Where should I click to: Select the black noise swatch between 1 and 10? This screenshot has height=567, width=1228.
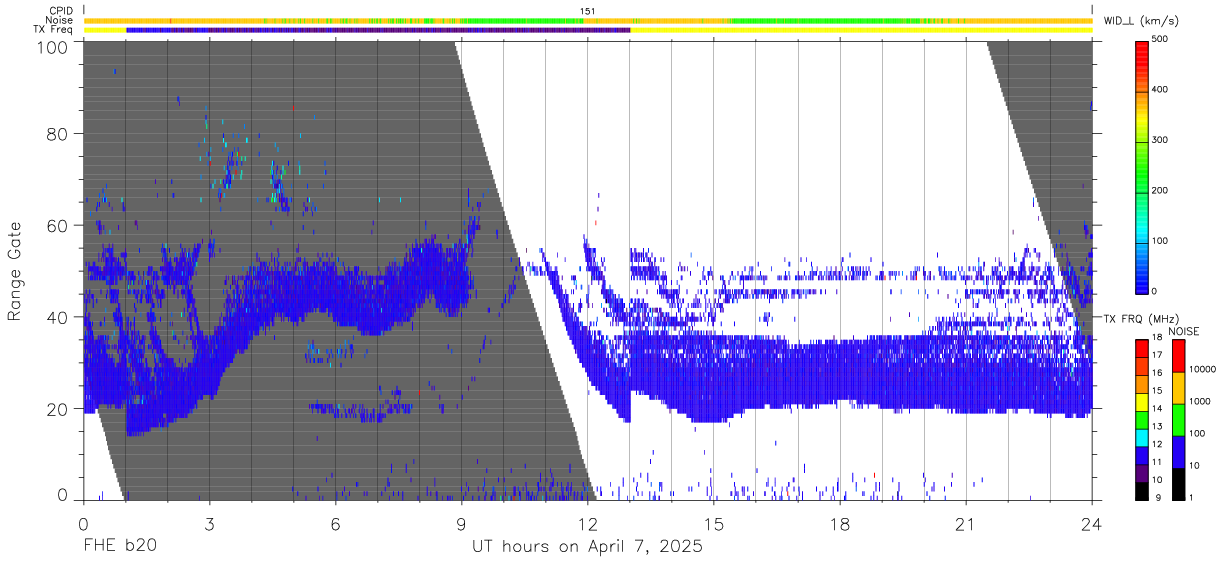point(1178,482)
